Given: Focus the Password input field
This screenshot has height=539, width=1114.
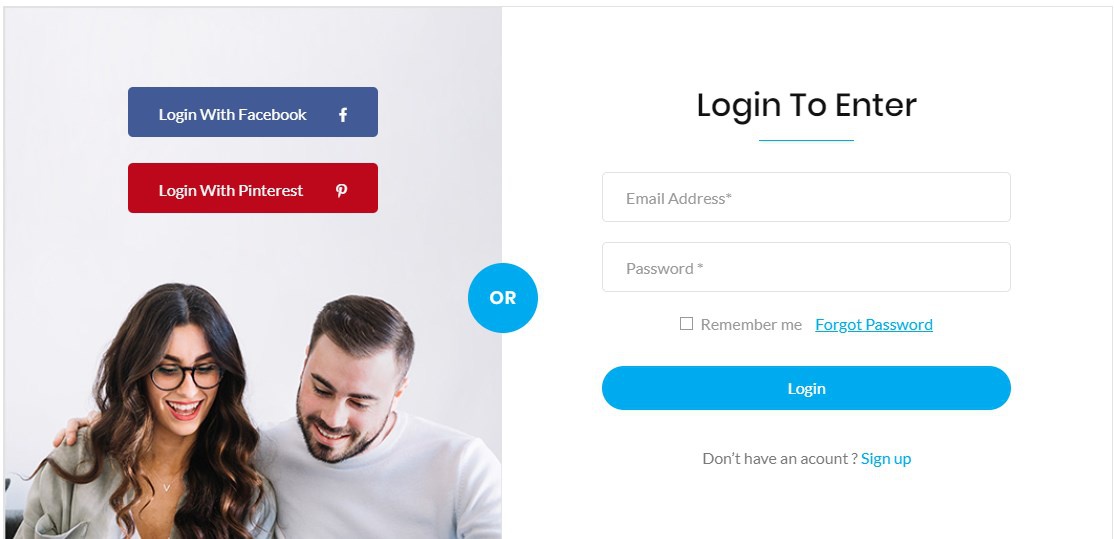Looking at the screenshot, I should [806, 267].
